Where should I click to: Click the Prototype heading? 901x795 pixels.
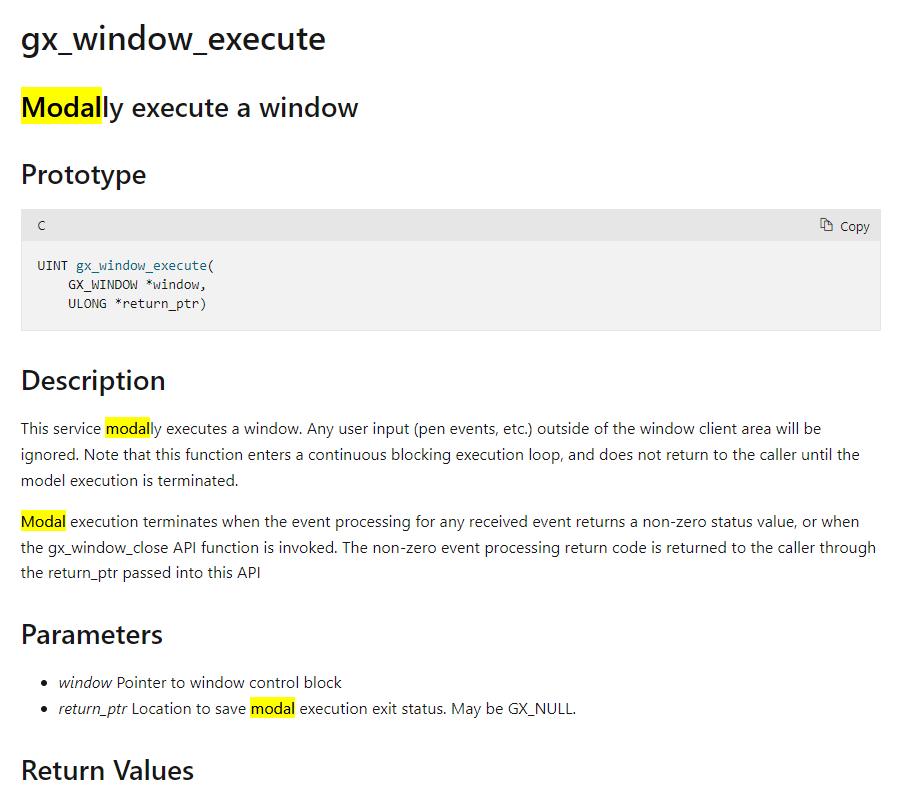click(x=83, y=175)
